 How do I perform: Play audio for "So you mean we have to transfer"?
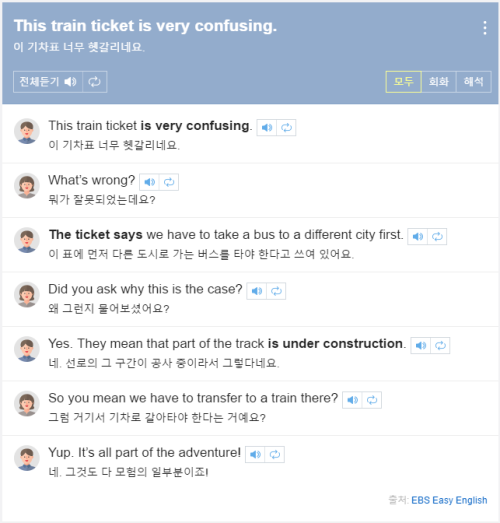pos(352,400)
